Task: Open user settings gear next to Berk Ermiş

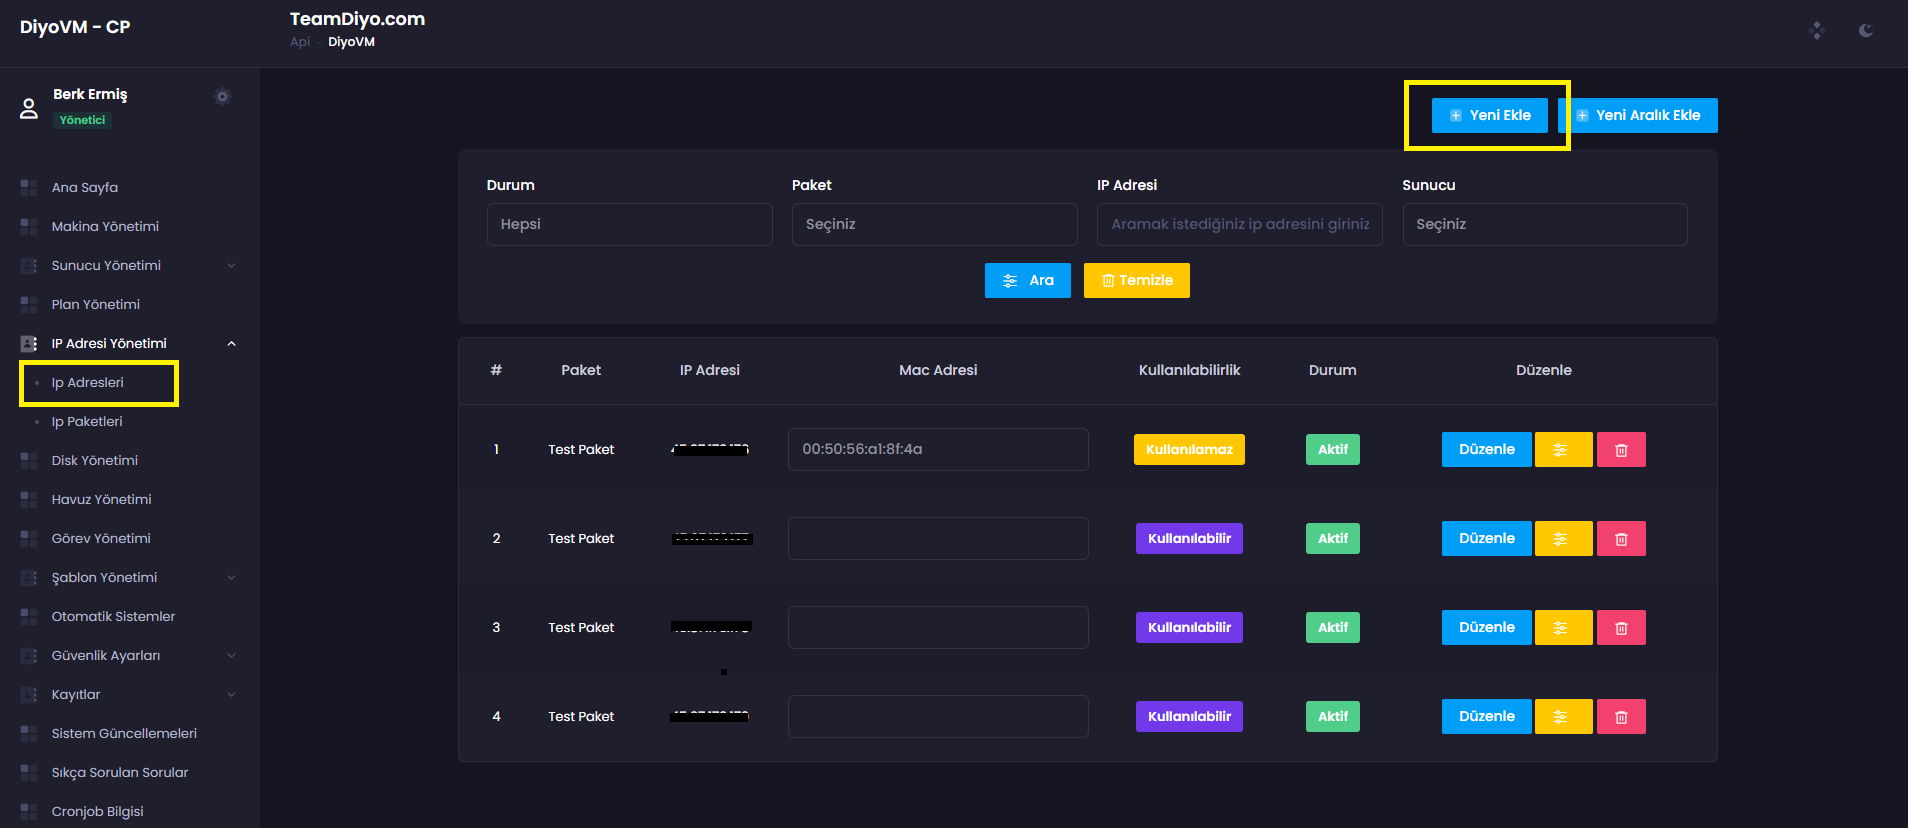Action: [222, 97]
